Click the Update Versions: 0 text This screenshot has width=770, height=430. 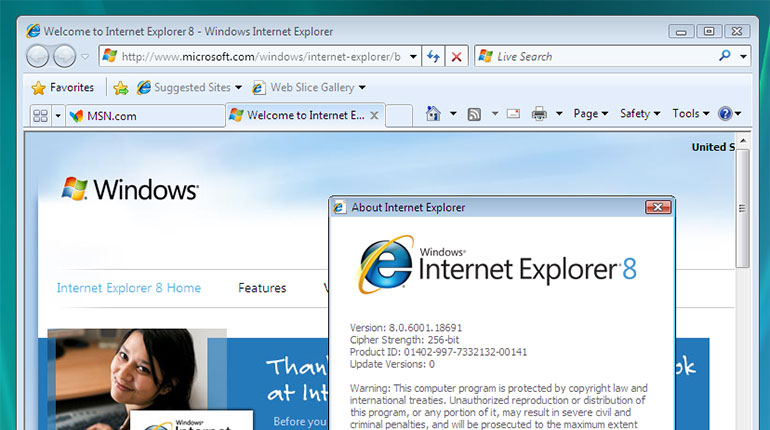pyautogui.click(x=392, y=364)
